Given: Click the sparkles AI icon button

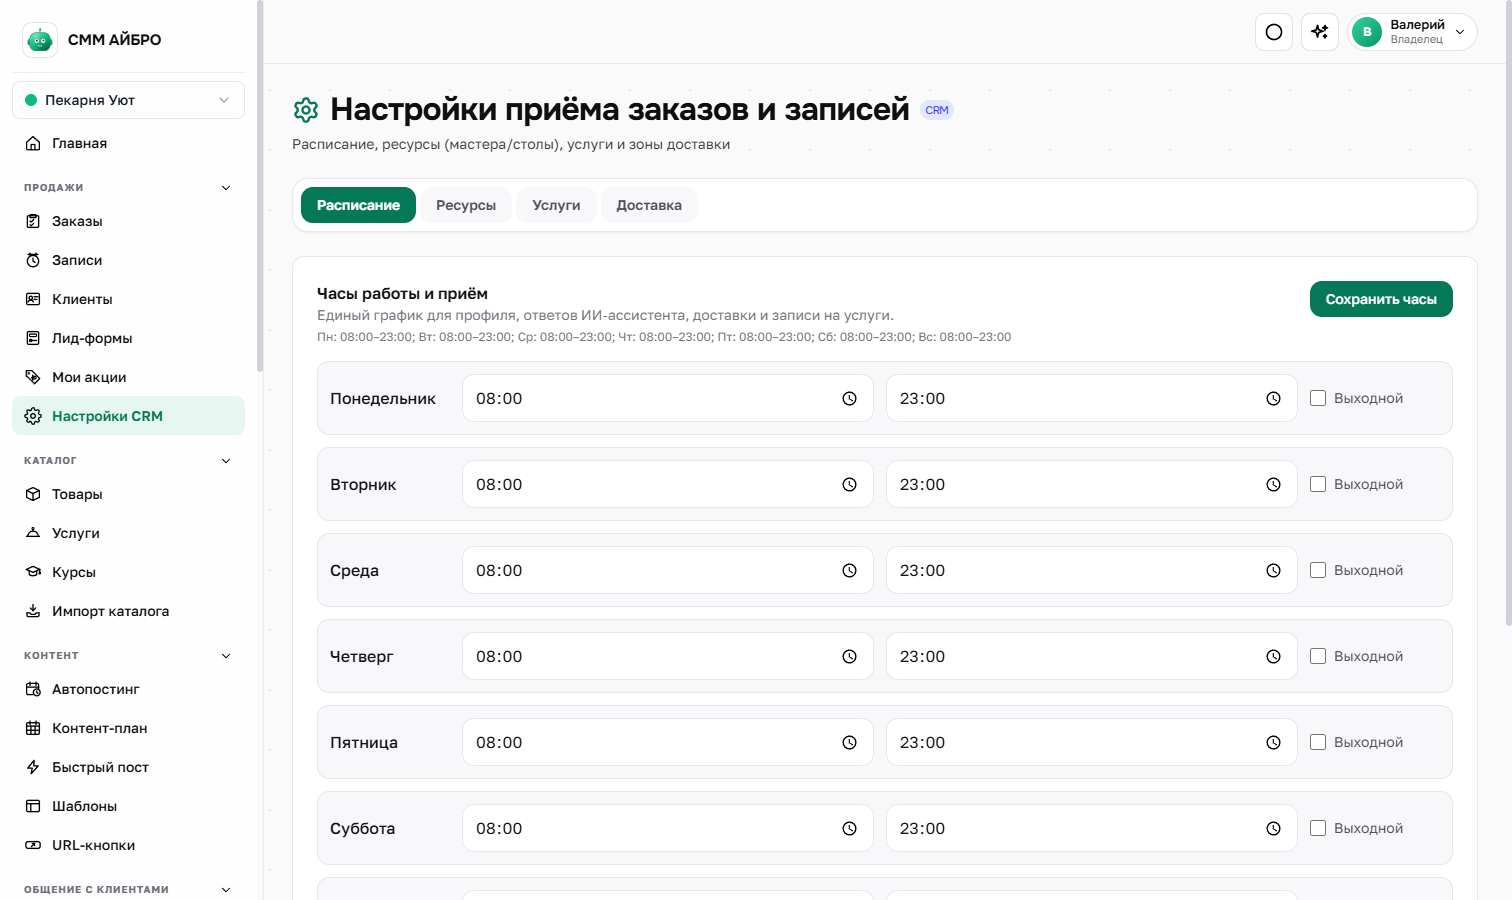Looking at the screenshot, I should [1320, 32].
